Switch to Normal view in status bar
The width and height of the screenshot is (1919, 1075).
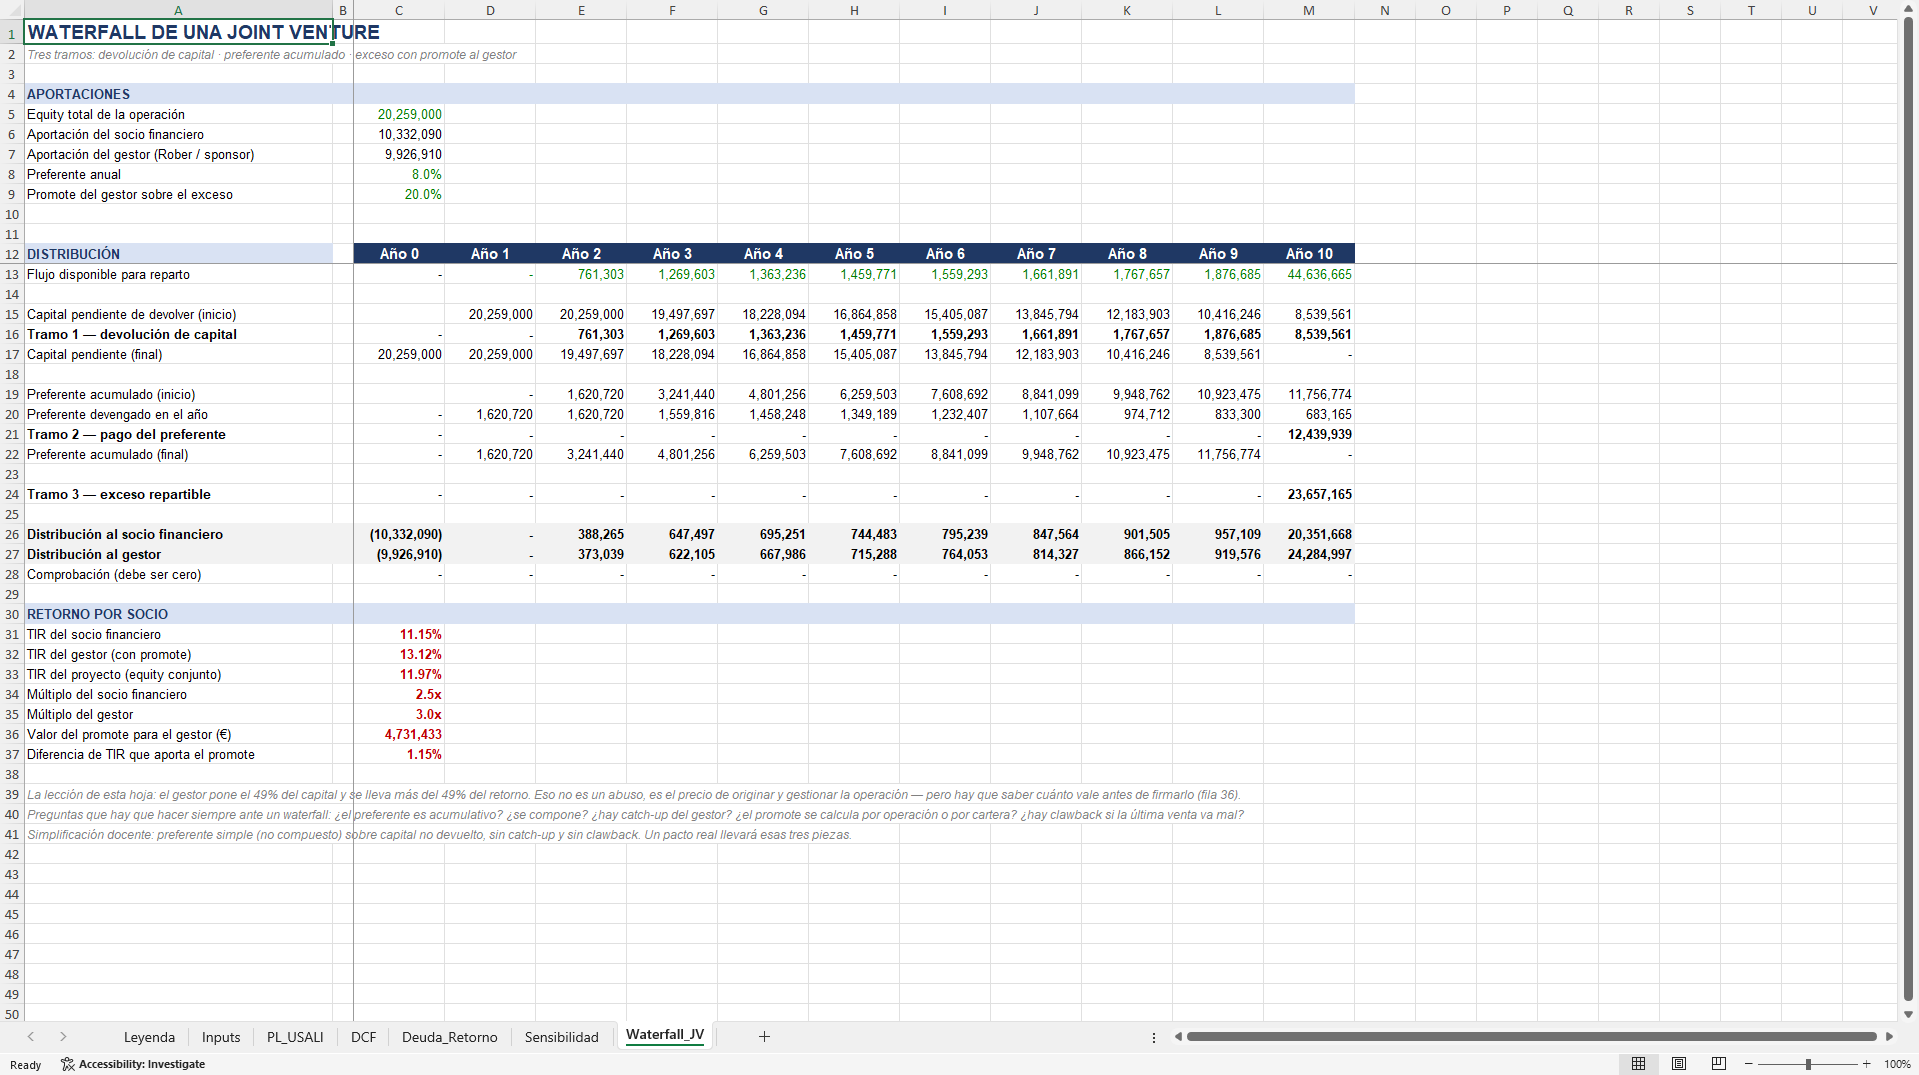click(x=1638, y=1064)
